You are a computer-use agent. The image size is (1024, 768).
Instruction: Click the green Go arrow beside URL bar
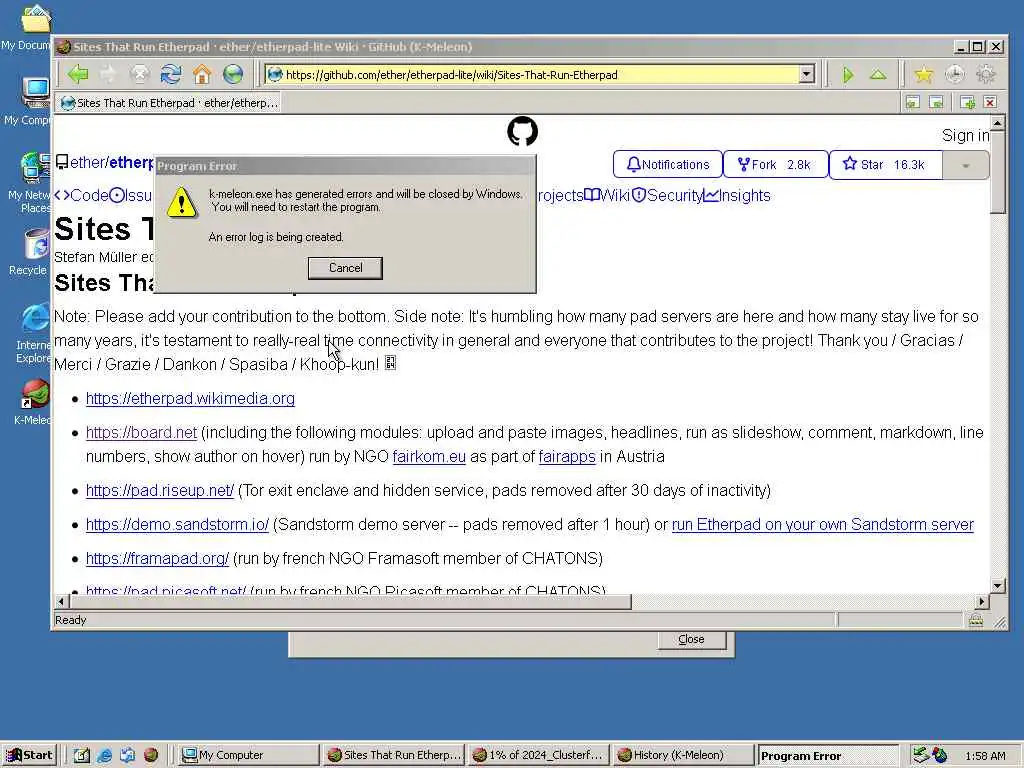[848, 75]
